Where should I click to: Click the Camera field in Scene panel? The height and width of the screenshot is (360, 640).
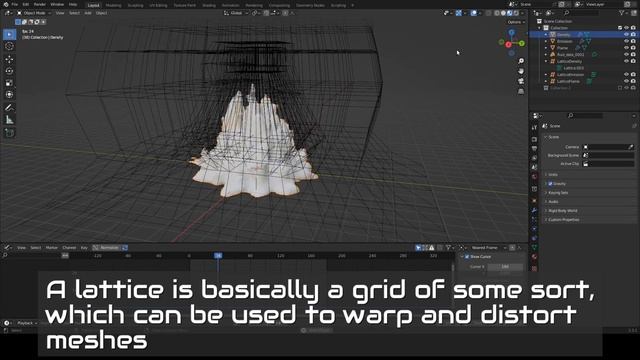click(608, 147)
